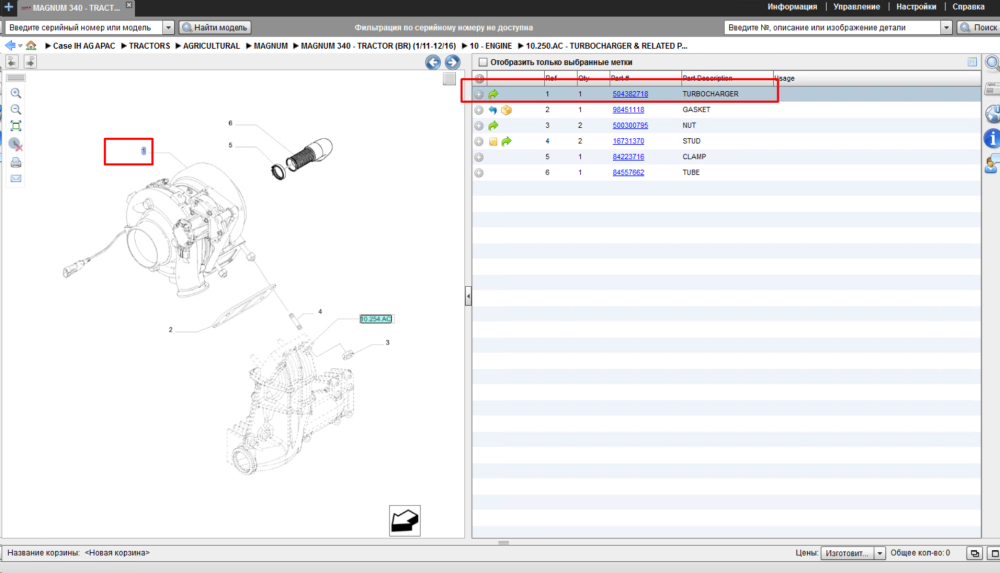The height and width of the screenshot is (573, 1000).
Task: Focus the serial number or model input field
Action: pos(84,27)
